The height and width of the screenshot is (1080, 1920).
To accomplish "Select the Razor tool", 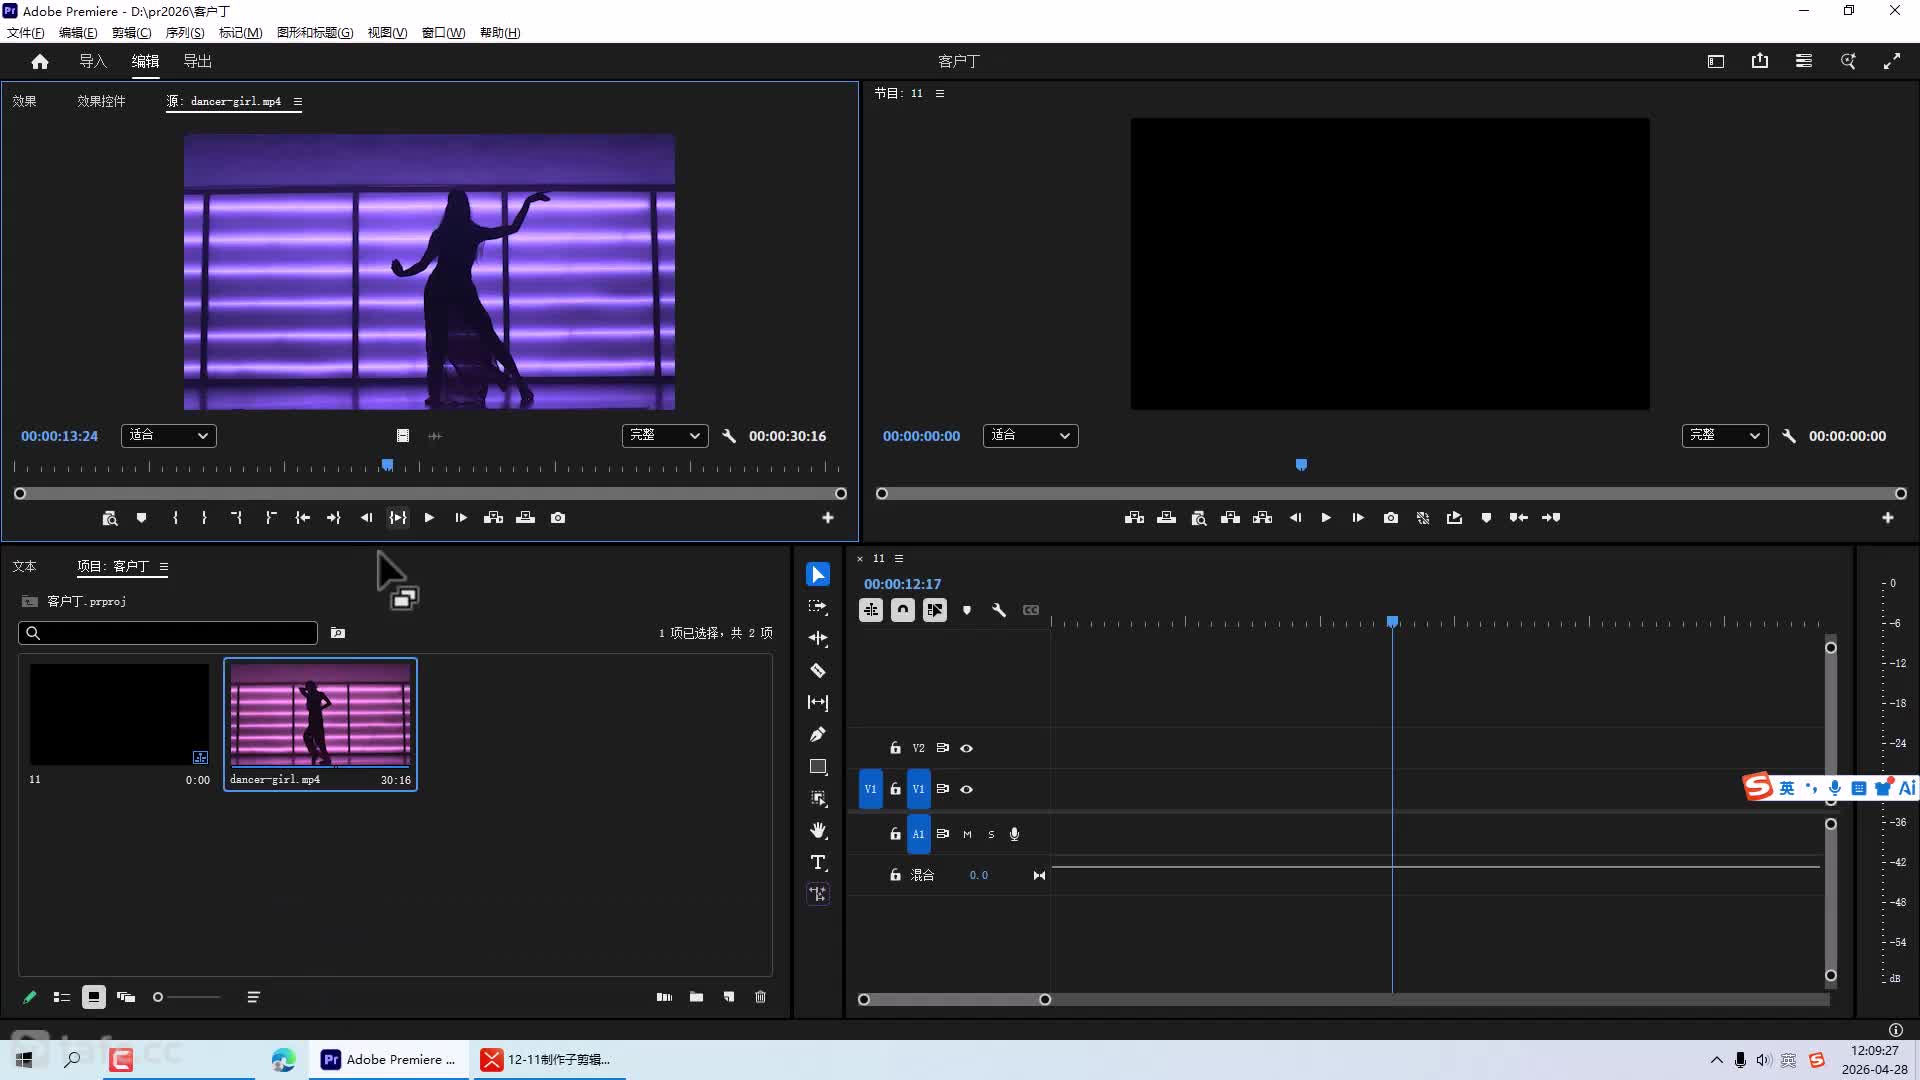I will [x=818, y=670].
